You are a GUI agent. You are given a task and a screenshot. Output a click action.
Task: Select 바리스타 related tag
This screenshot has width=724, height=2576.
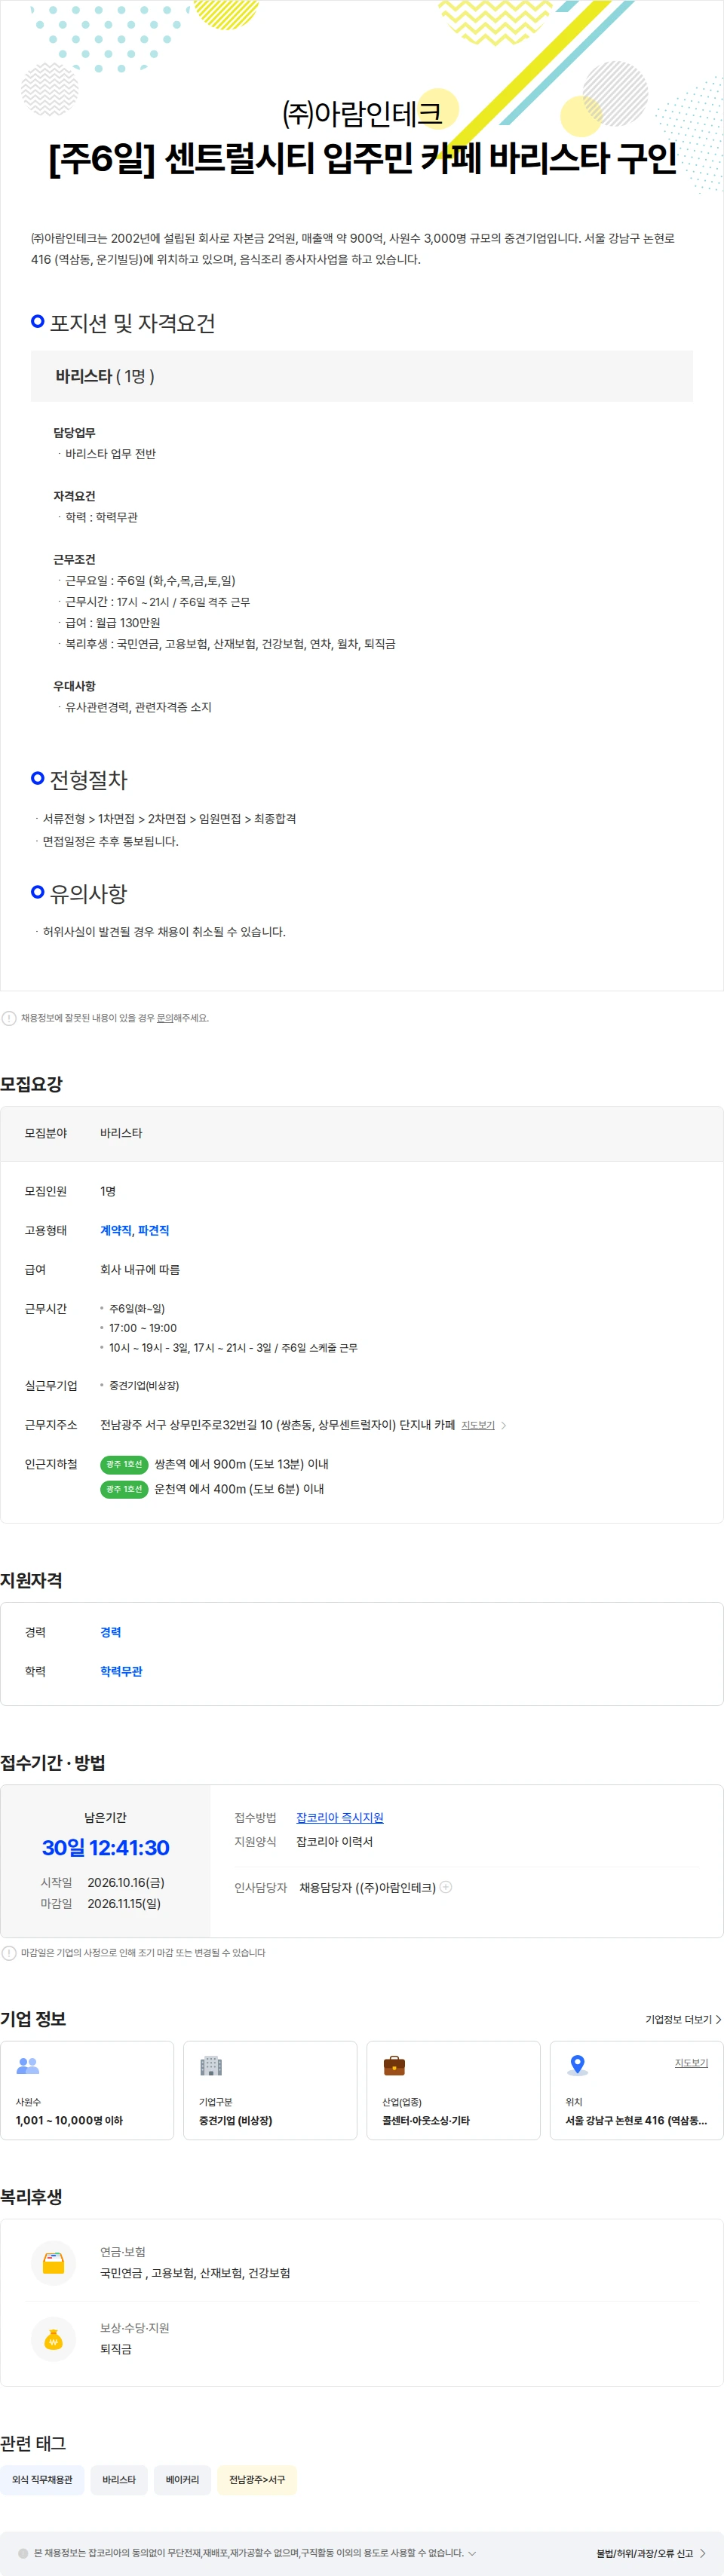(x=119, y=2480)
